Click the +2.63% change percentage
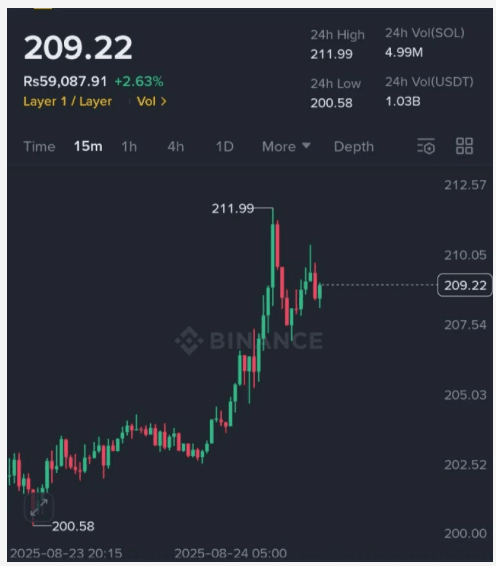Image resolution: width=496 pixels, height=566 pixels. [x=139, y=82]
